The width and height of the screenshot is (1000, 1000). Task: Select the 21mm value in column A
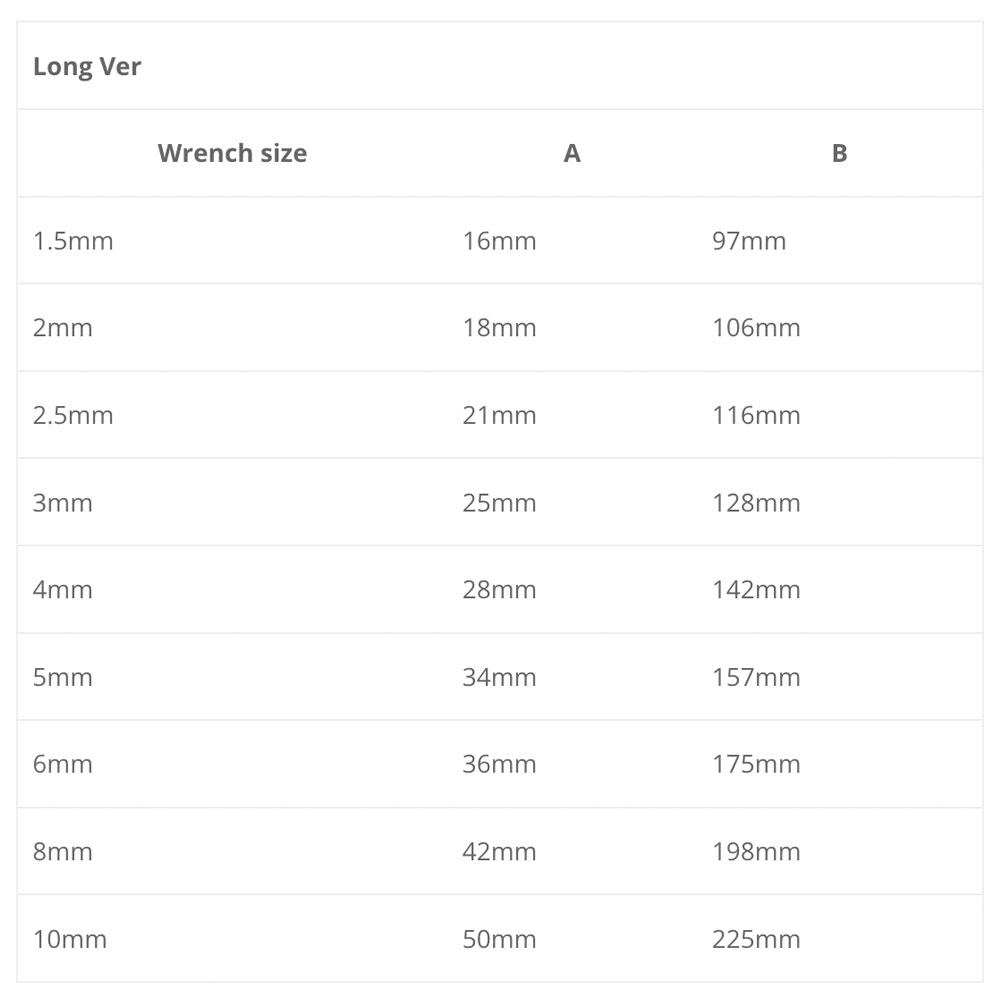pyautogui.click(x=499, y=415)
